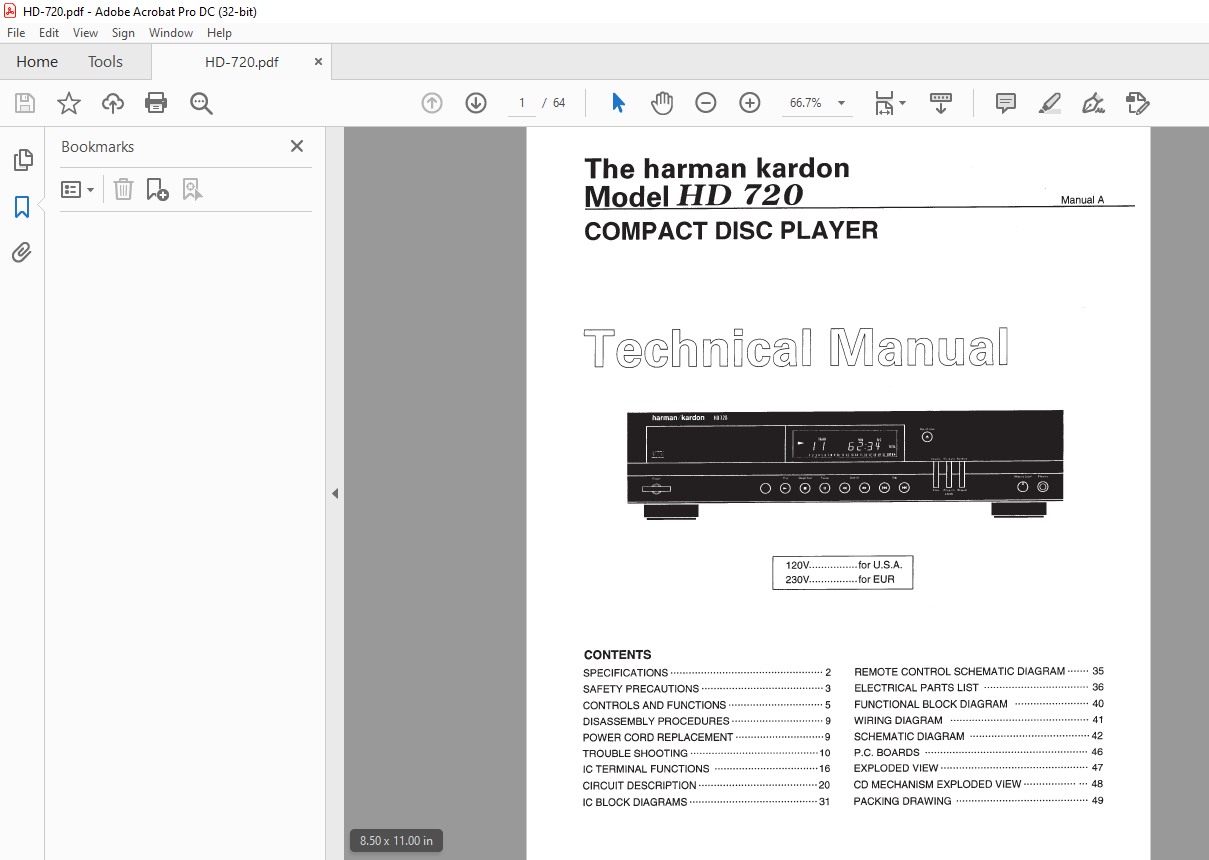Open the Sign document pen icon
This screenshot has width=1209, height=860.
pos(1093,103)
